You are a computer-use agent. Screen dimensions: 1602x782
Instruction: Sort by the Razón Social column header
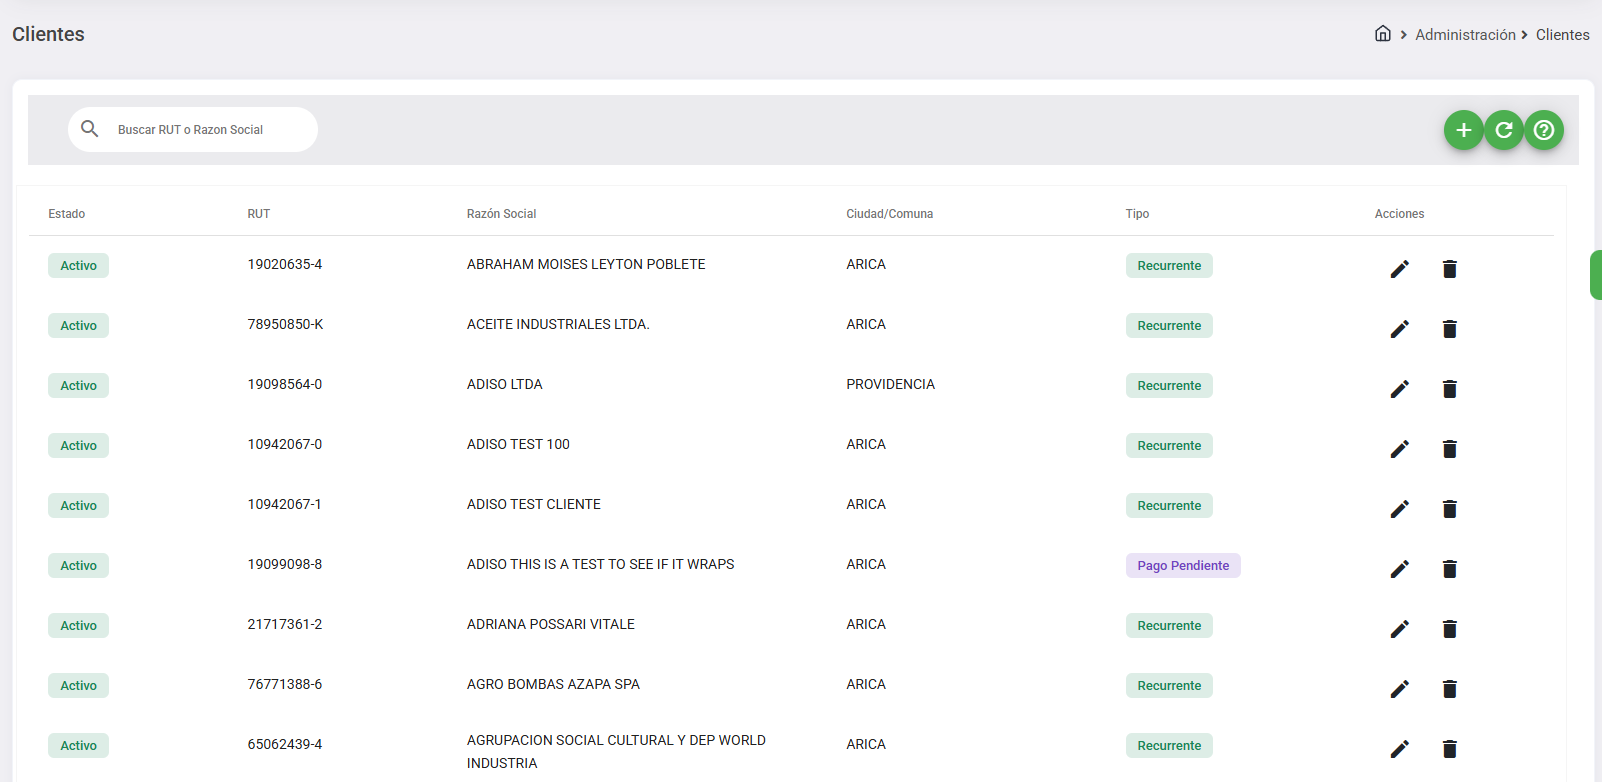coord(501,214)
